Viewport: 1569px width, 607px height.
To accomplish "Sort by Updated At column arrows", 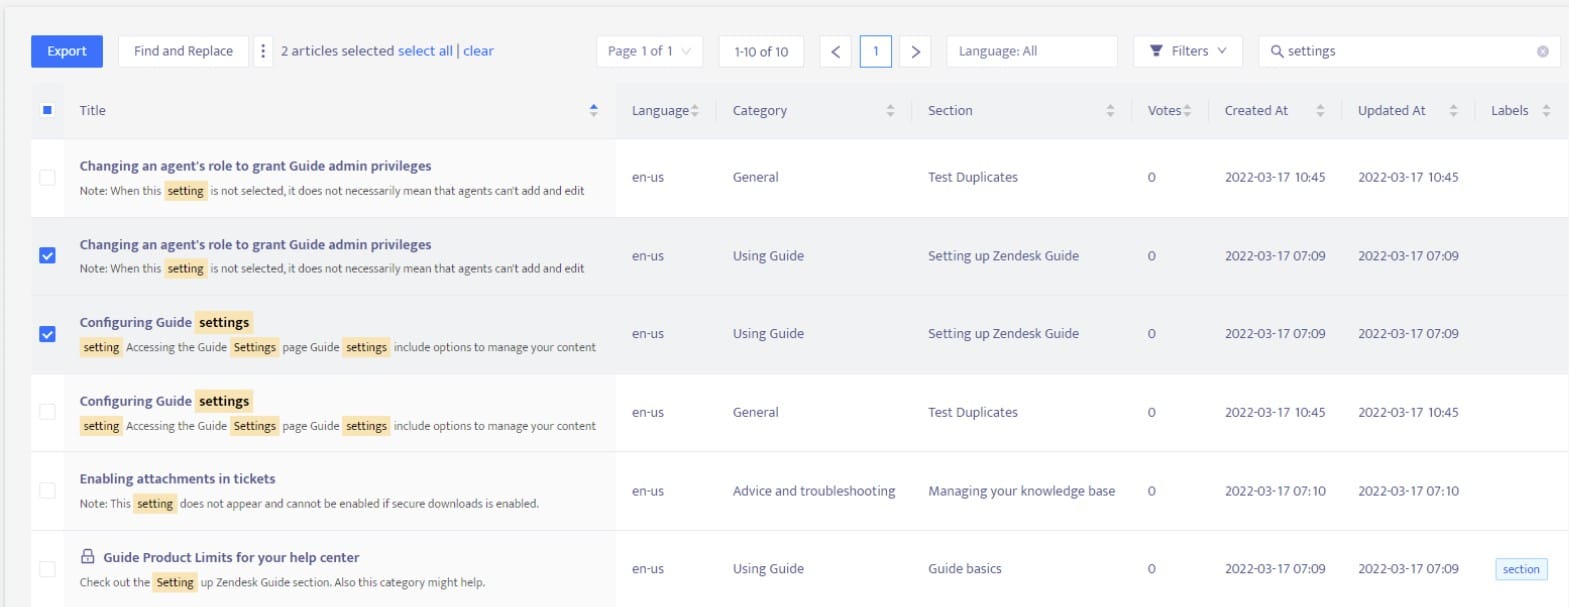I will click(x=1453, y=111).
